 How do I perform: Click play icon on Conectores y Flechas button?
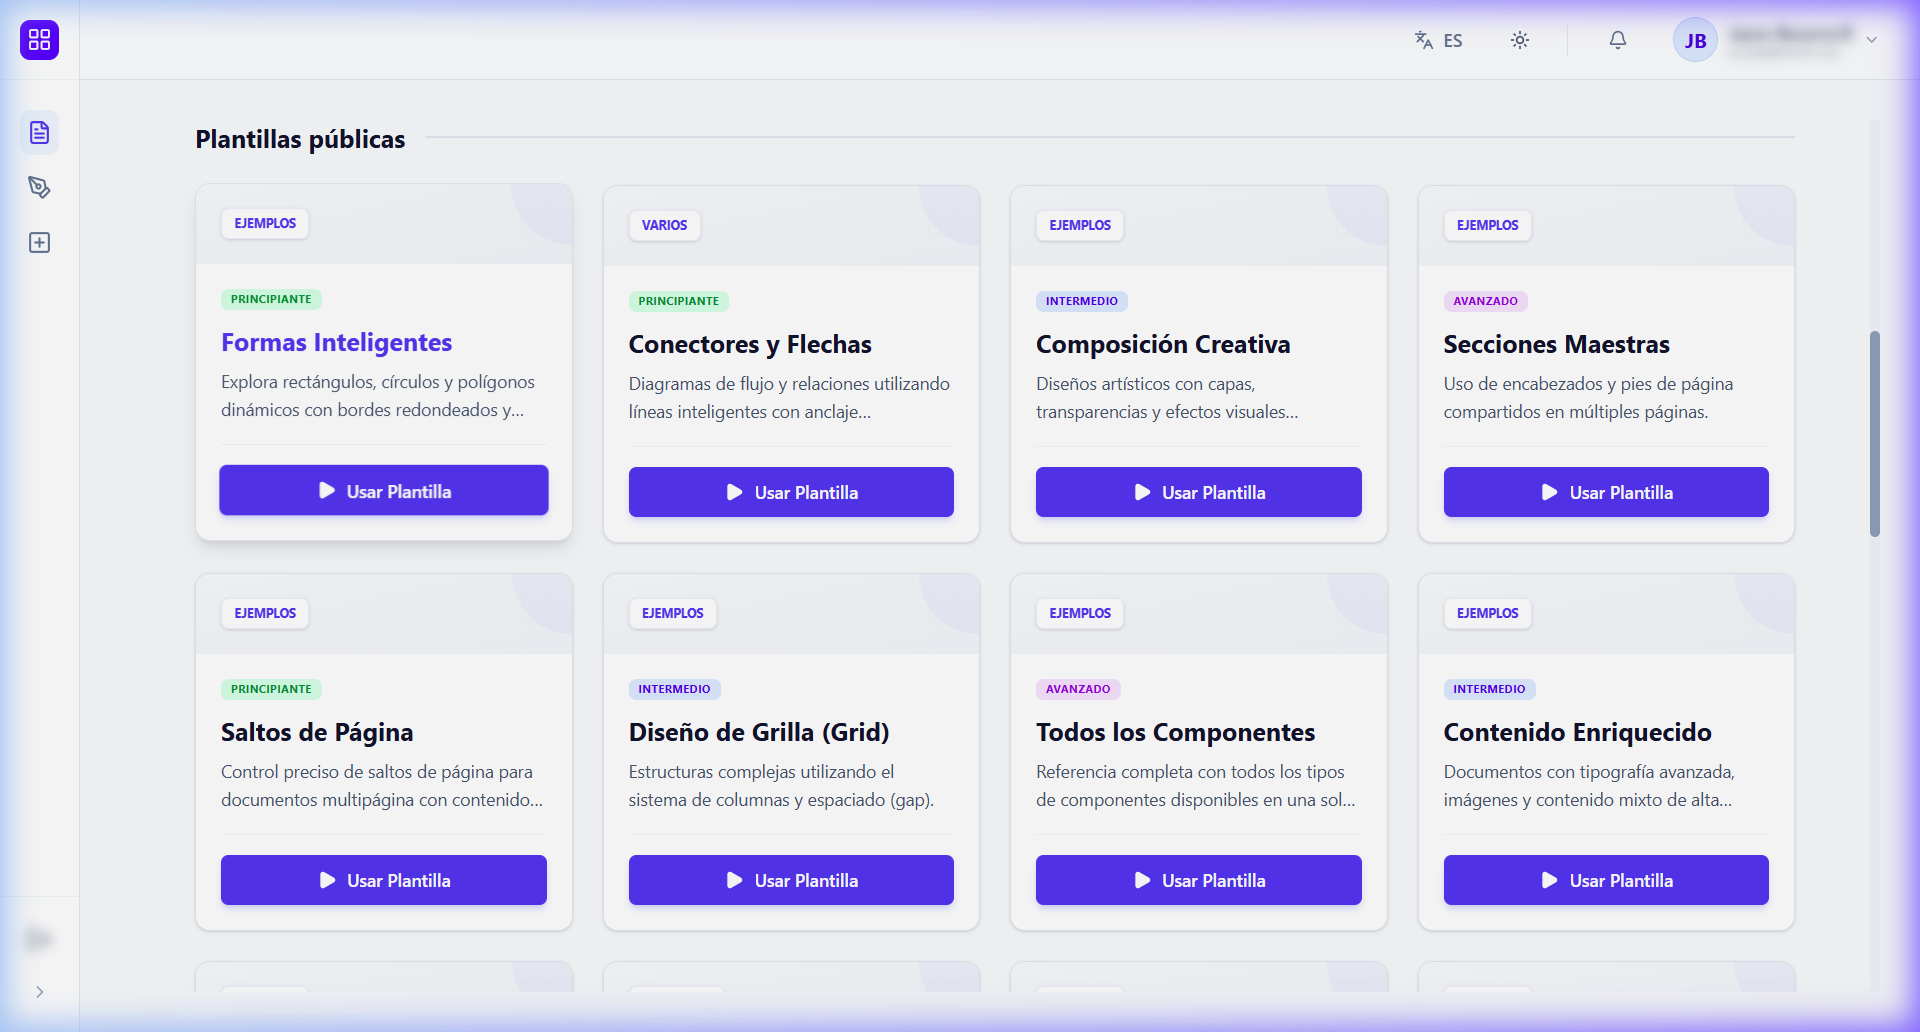click(x=734, y=492)
